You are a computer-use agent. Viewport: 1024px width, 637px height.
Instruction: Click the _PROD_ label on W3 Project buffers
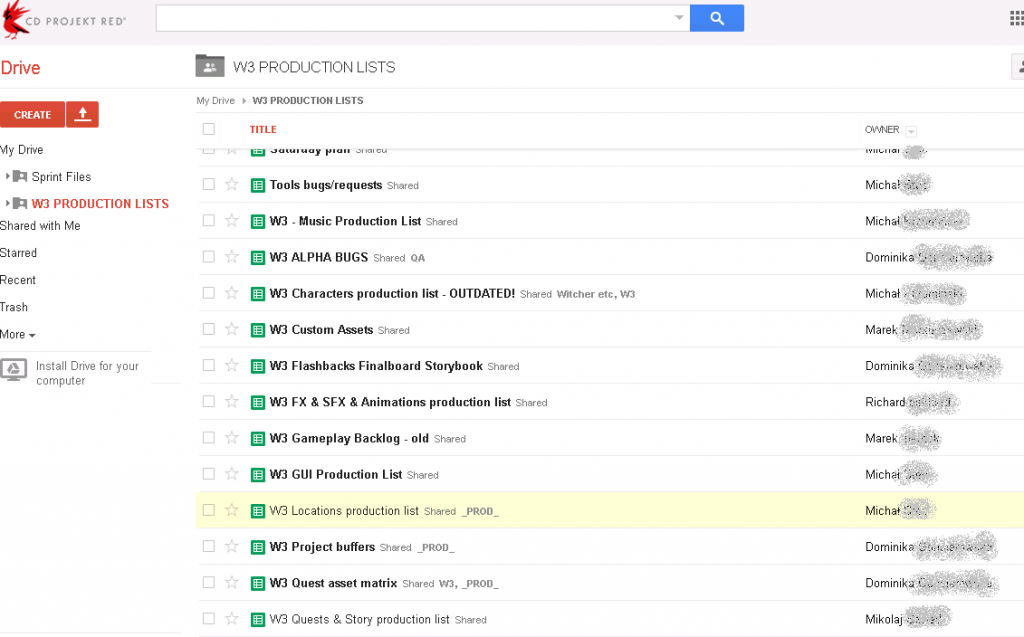point(436,547)
